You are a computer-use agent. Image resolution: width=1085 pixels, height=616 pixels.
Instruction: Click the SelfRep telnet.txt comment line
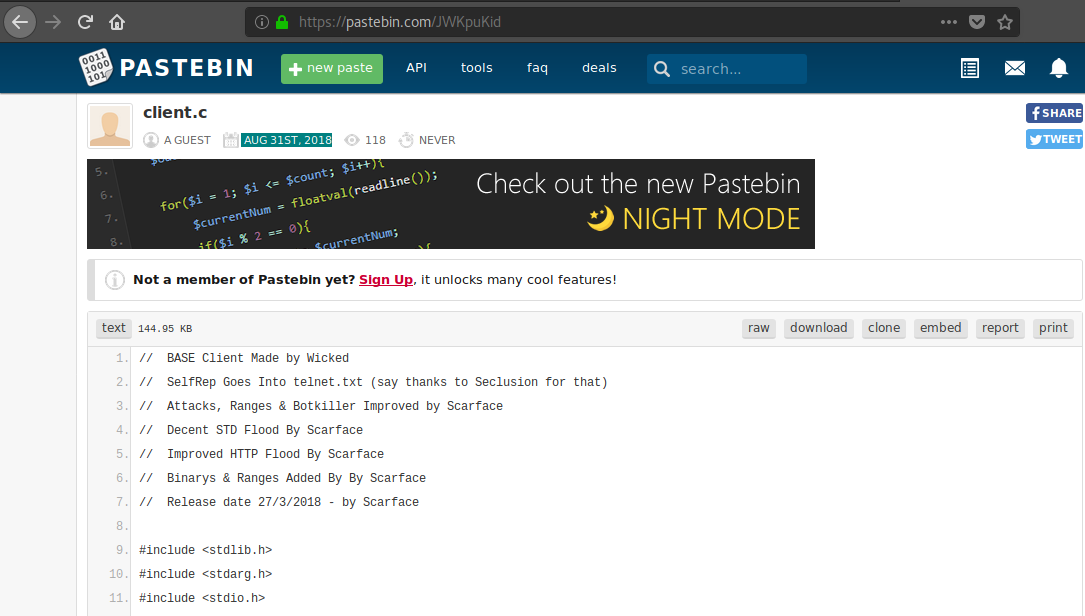pos(374,382)
